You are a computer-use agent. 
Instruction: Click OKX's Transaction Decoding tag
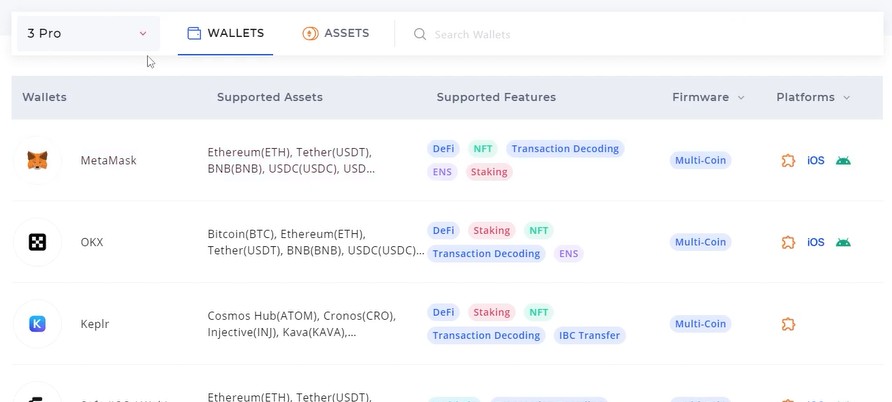(486, 254)
